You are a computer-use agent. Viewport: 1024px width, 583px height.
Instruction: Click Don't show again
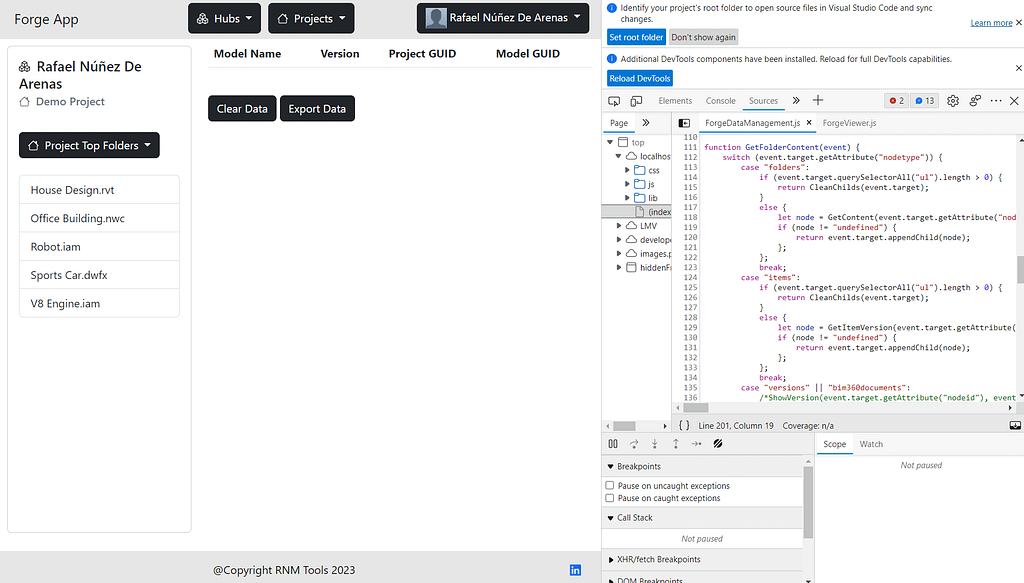point(703,37)
